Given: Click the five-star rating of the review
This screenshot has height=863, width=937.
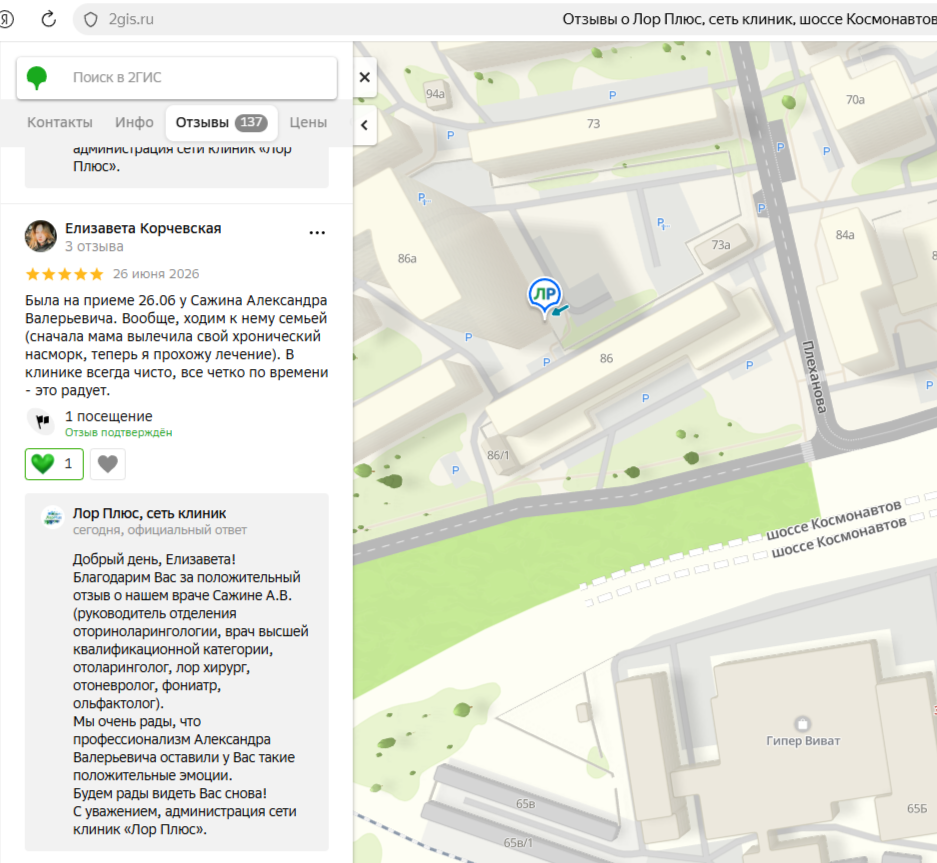Looking at the screenshot, I should pos(65,274).
